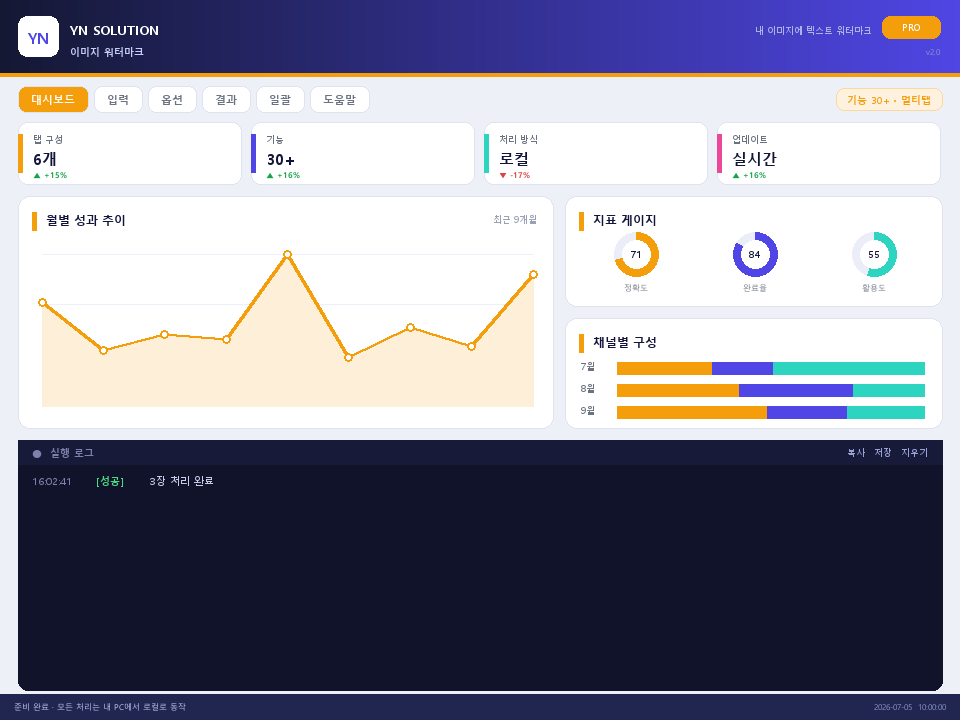The height and width of the screenshot is (720, 960).
Task: Click the teal segment of the 7월 bar
Action: coord(849,369)
